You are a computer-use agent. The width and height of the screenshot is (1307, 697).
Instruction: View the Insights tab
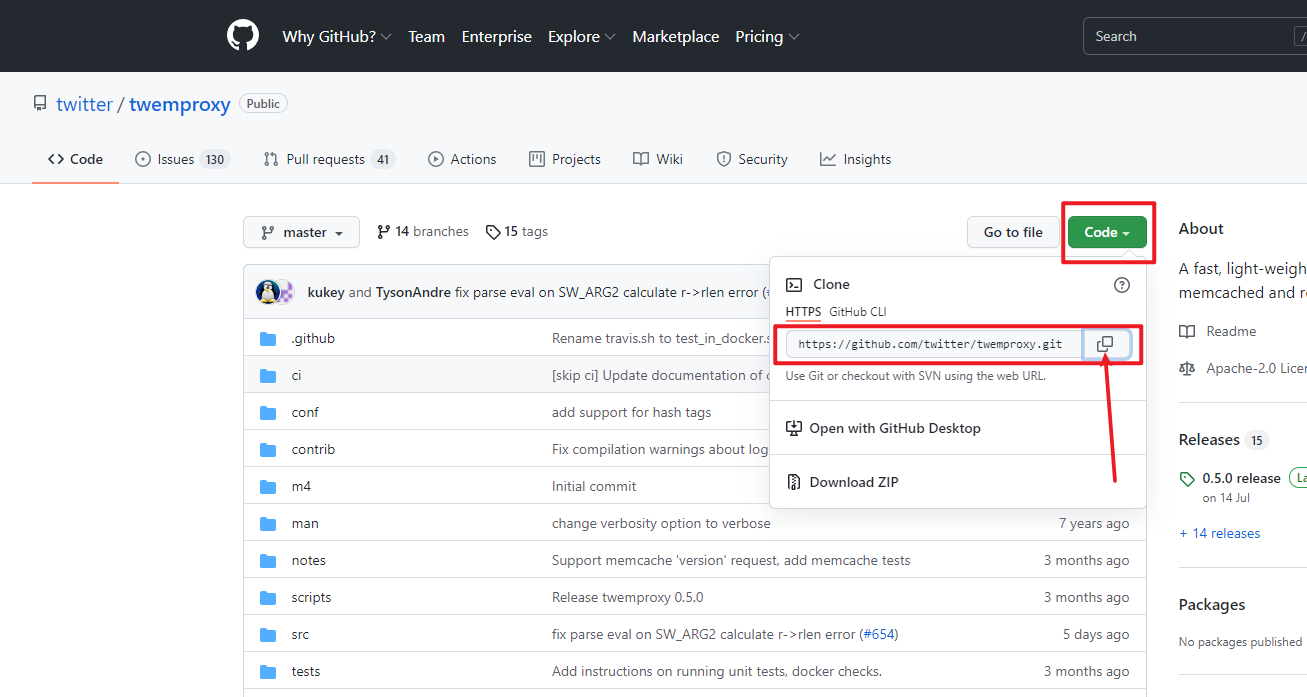pos(855,159)
